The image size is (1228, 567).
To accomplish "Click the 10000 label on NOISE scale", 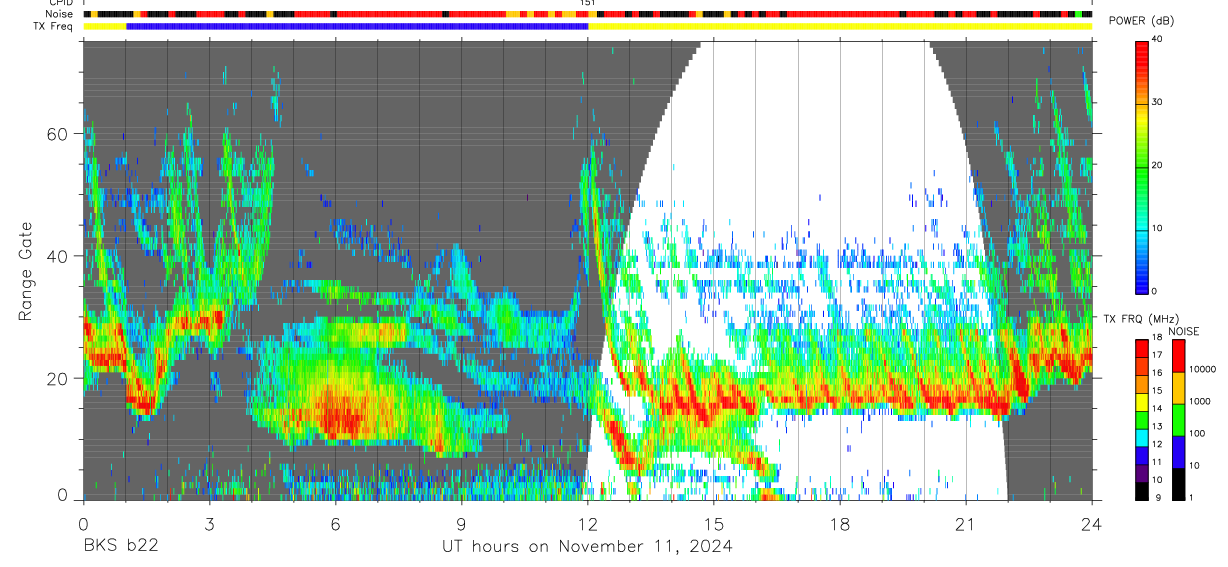I will coord(1201,369).
